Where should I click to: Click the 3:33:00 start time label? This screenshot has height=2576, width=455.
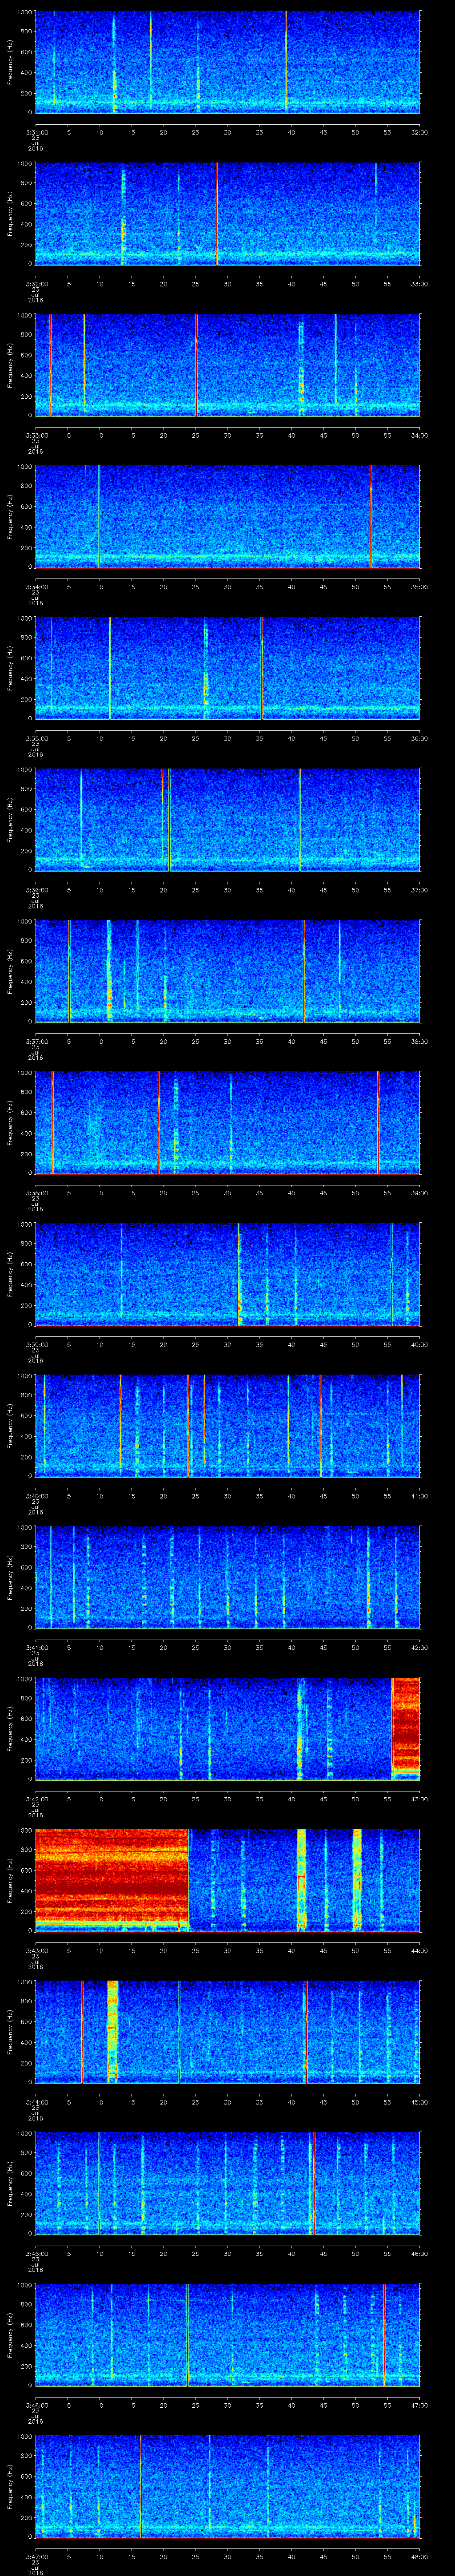(36, 435)
